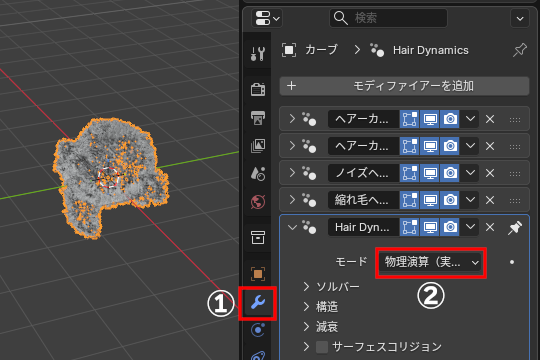Open the View Layer properties tab
This screenshot has width=540, height=360.
click(x=258, y=146)
